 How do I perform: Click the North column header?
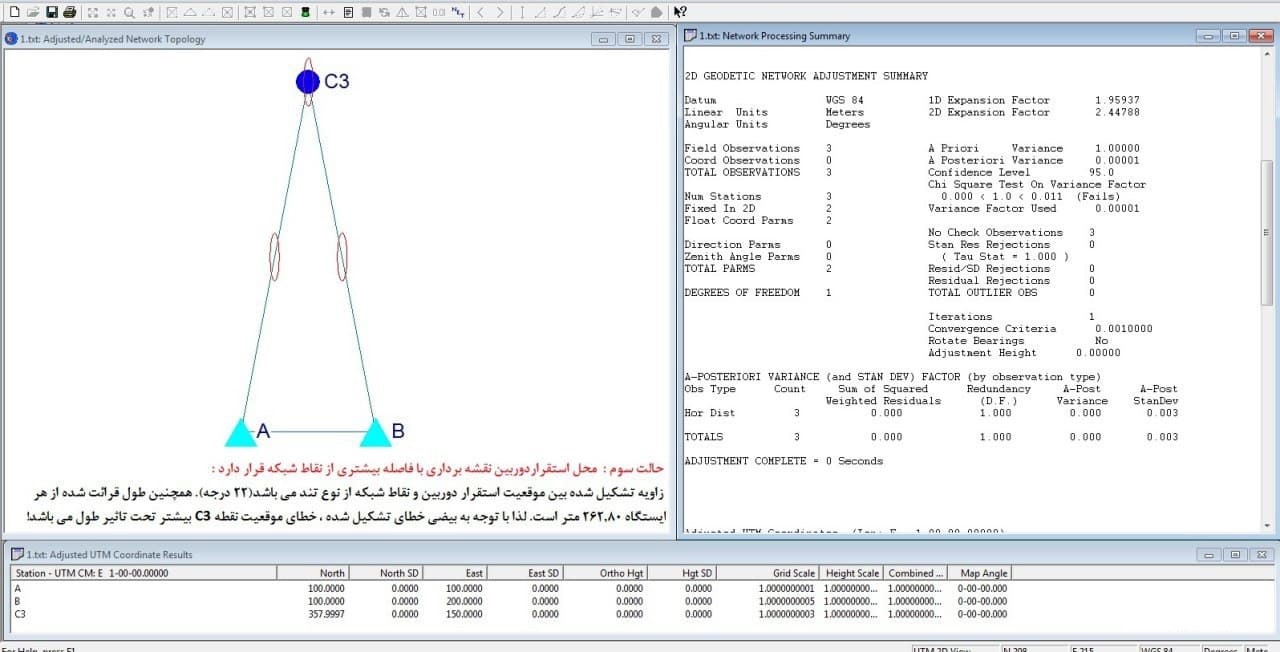332,573
